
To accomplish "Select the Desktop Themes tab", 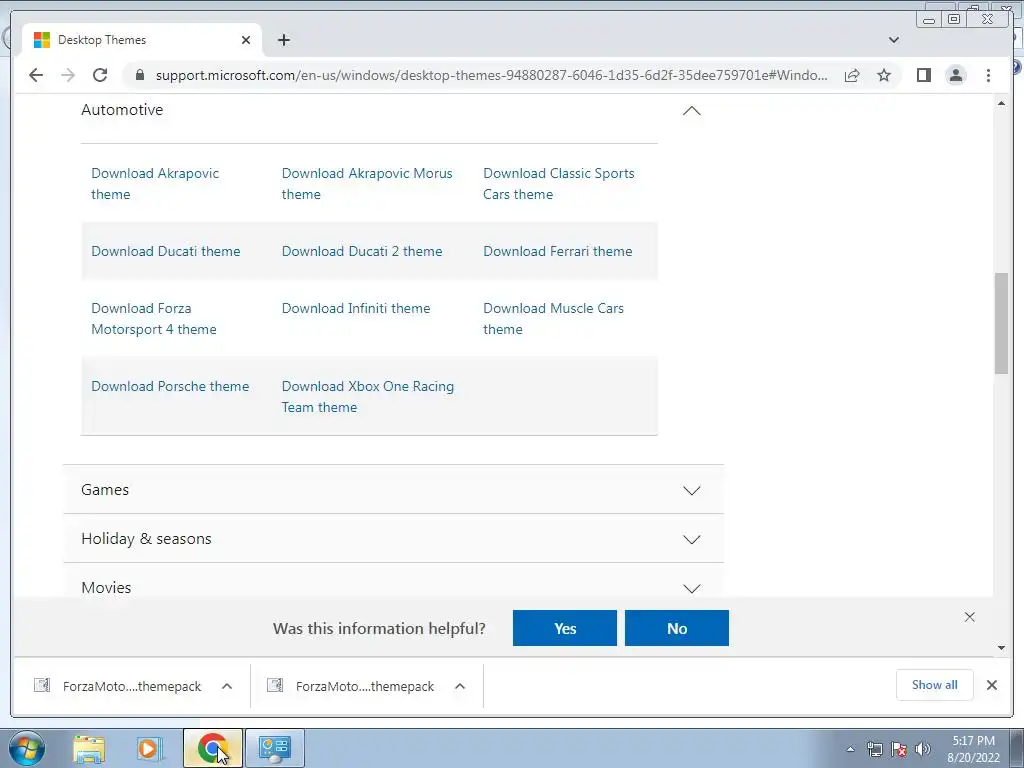I will point(142,40).
